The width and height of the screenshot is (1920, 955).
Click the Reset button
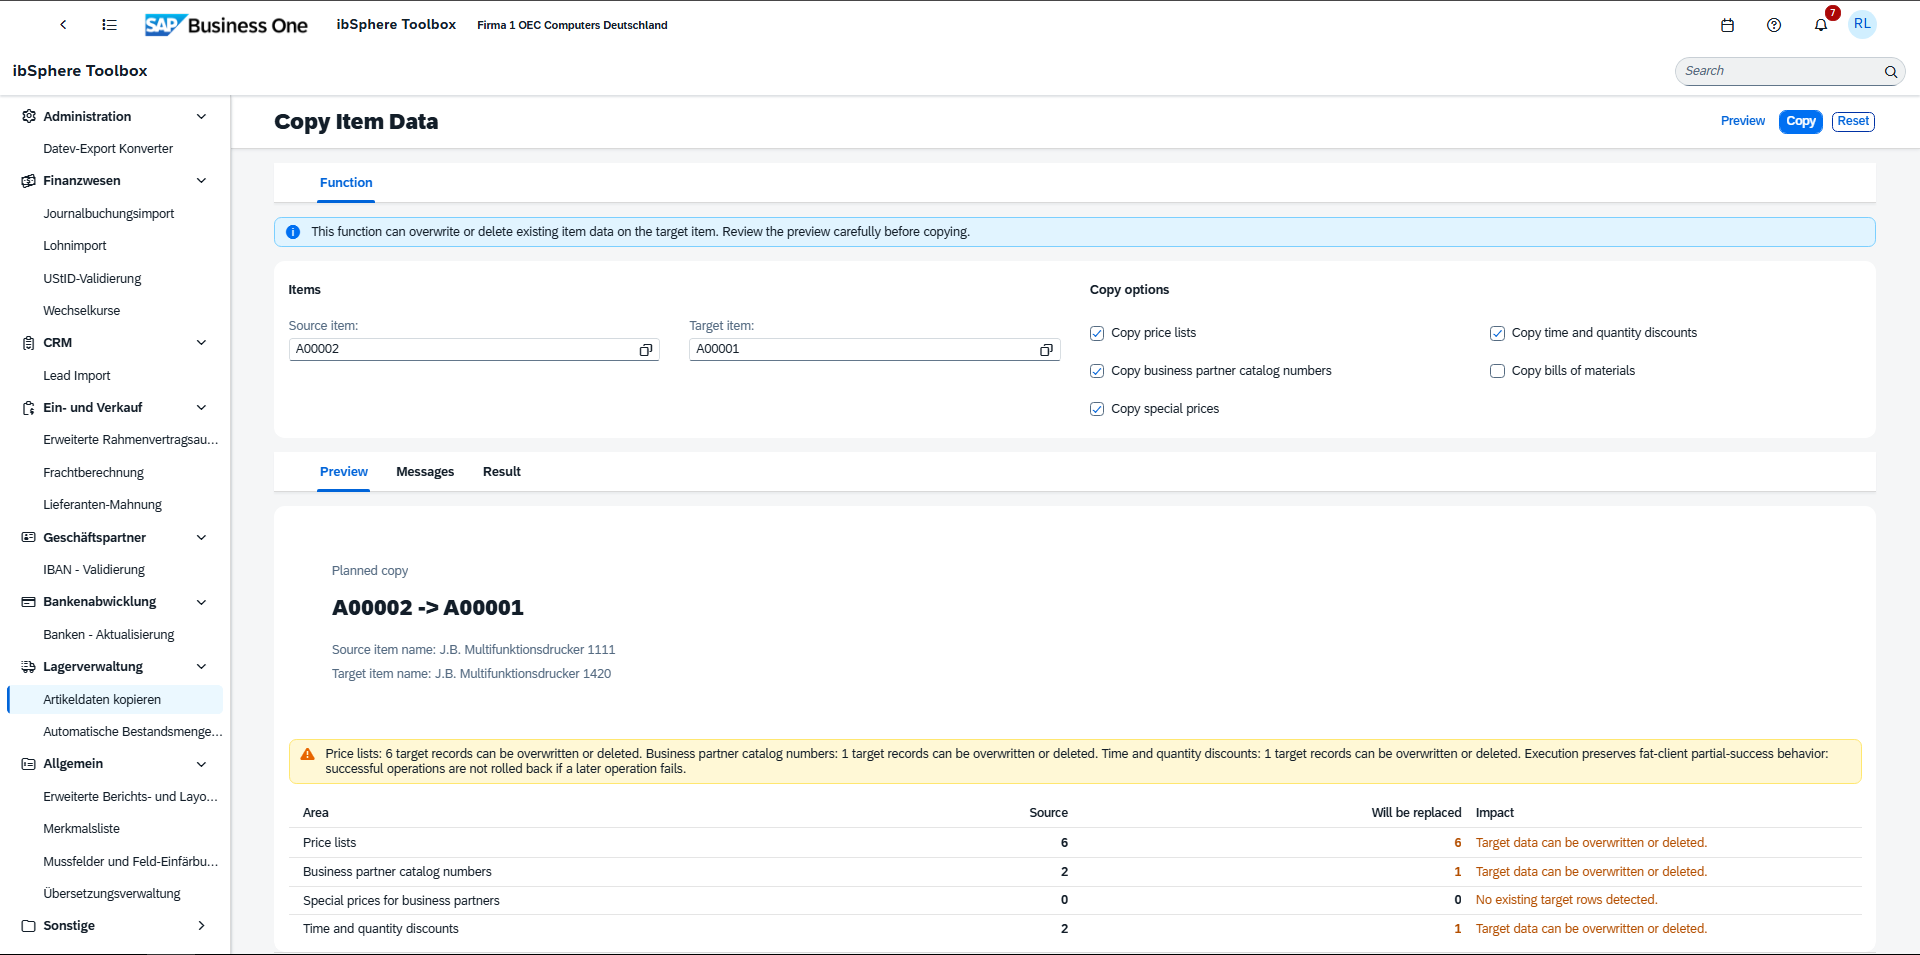click(1853, 121)
